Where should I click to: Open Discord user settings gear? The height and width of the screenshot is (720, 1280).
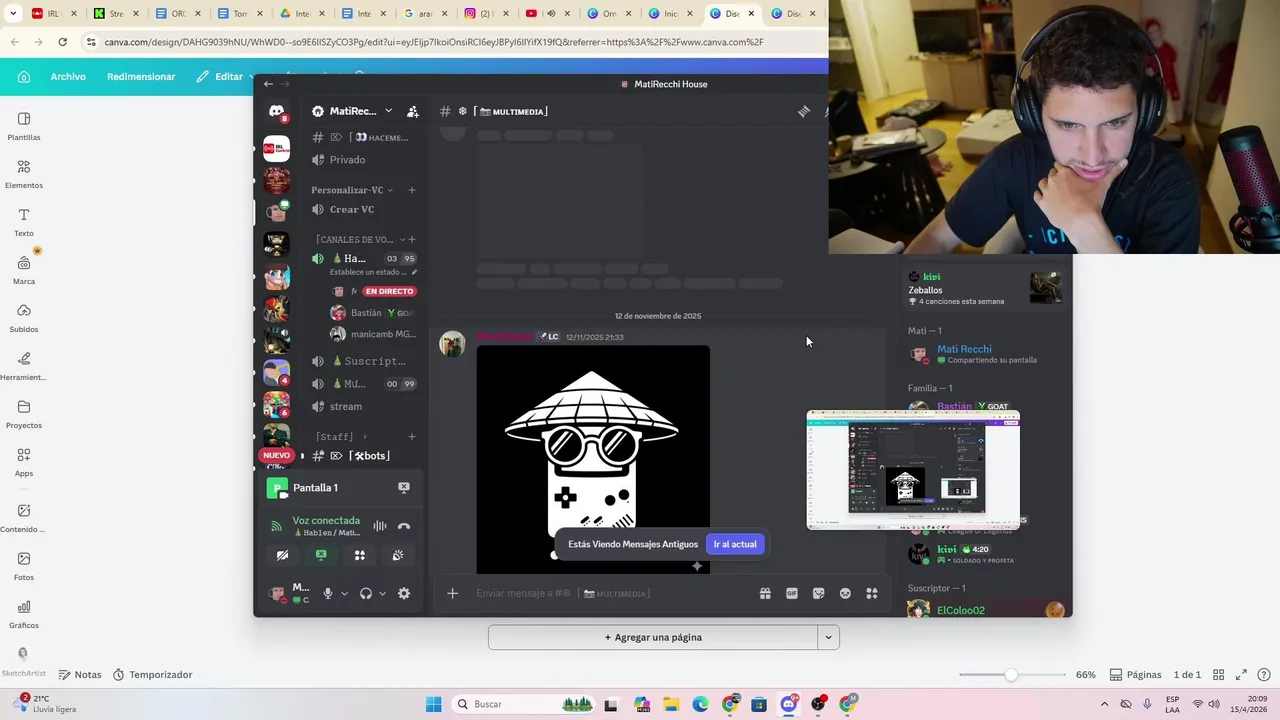[404, 593]
